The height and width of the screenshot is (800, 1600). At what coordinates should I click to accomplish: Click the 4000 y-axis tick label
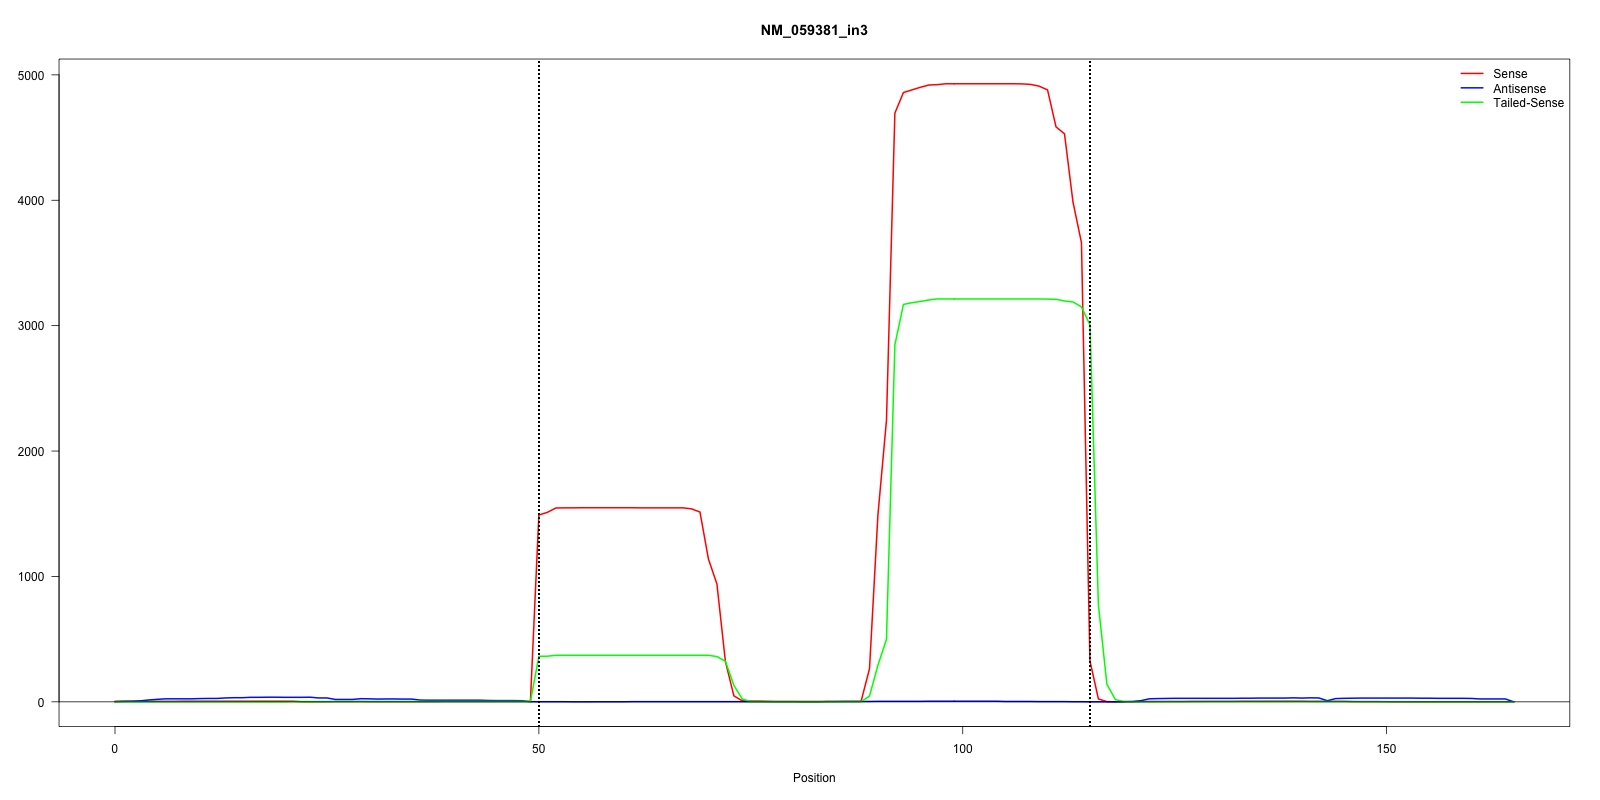click(x=31, y=201)
